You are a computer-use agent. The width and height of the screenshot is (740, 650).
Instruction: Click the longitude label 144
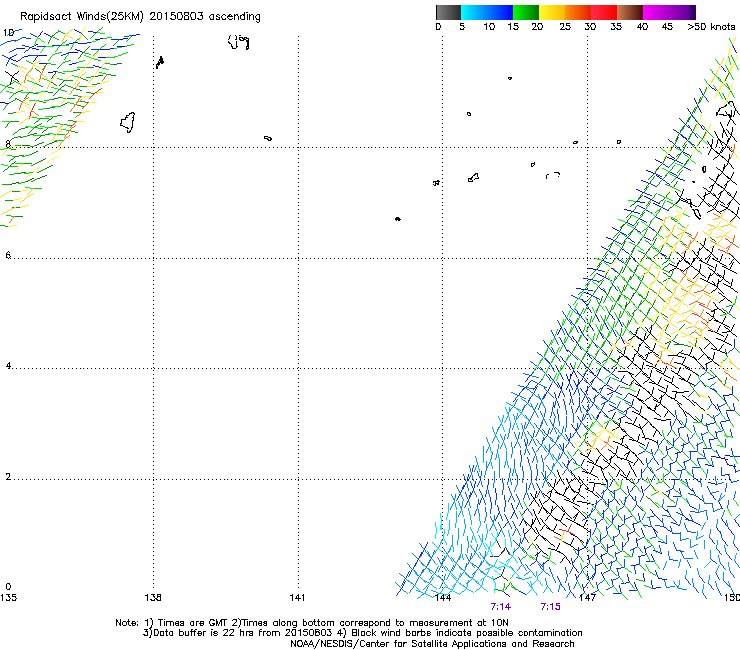pos(443,598)
